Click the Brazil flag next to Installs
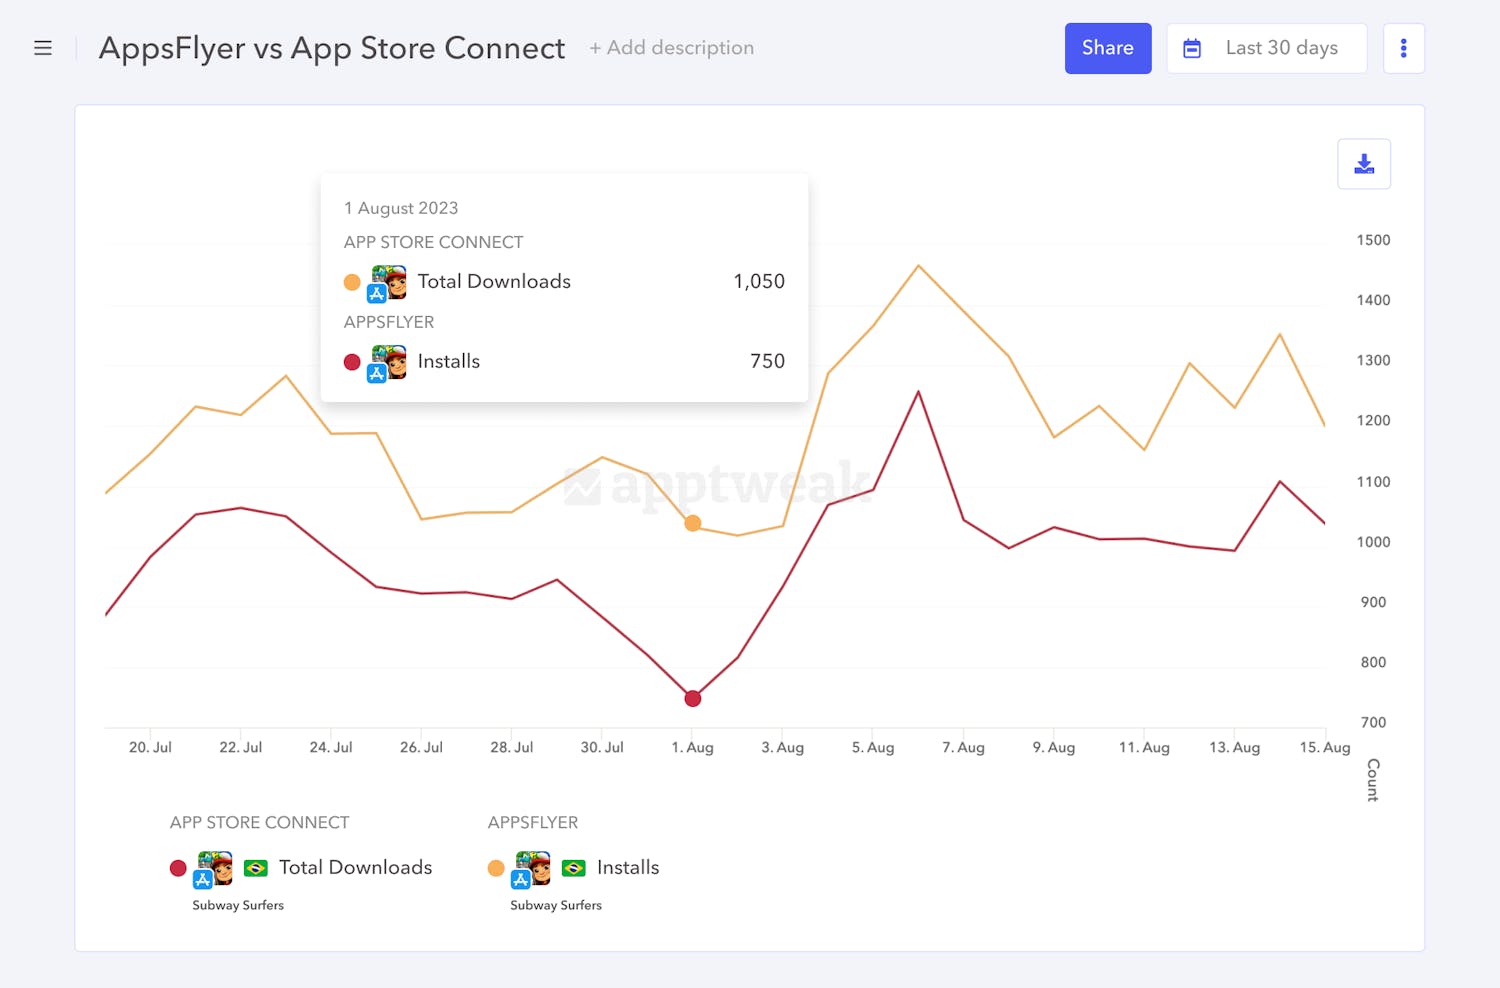Image resolution: width=1500 pixels, height=988 pixels. point(573,868)
